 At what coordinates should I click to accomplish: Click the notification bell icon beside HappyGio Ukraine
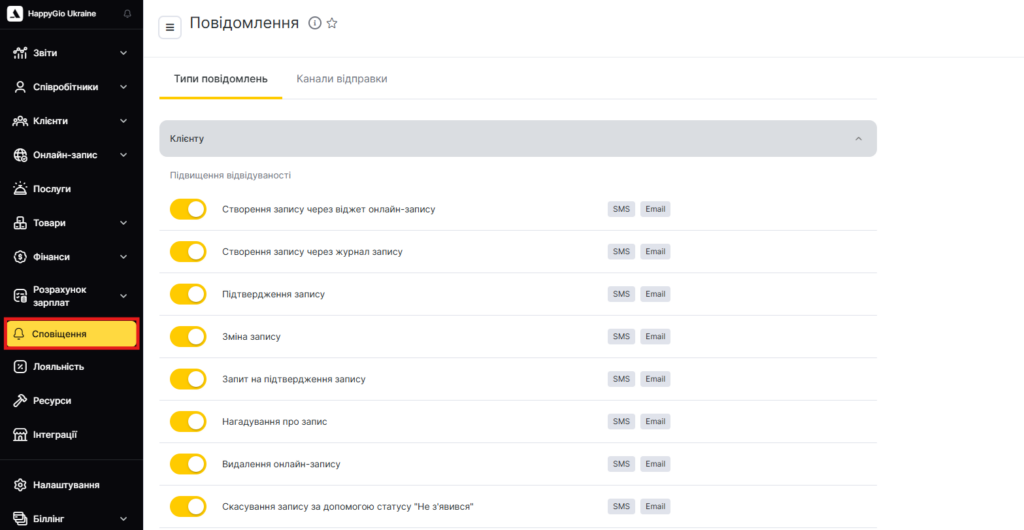(127, 14)
